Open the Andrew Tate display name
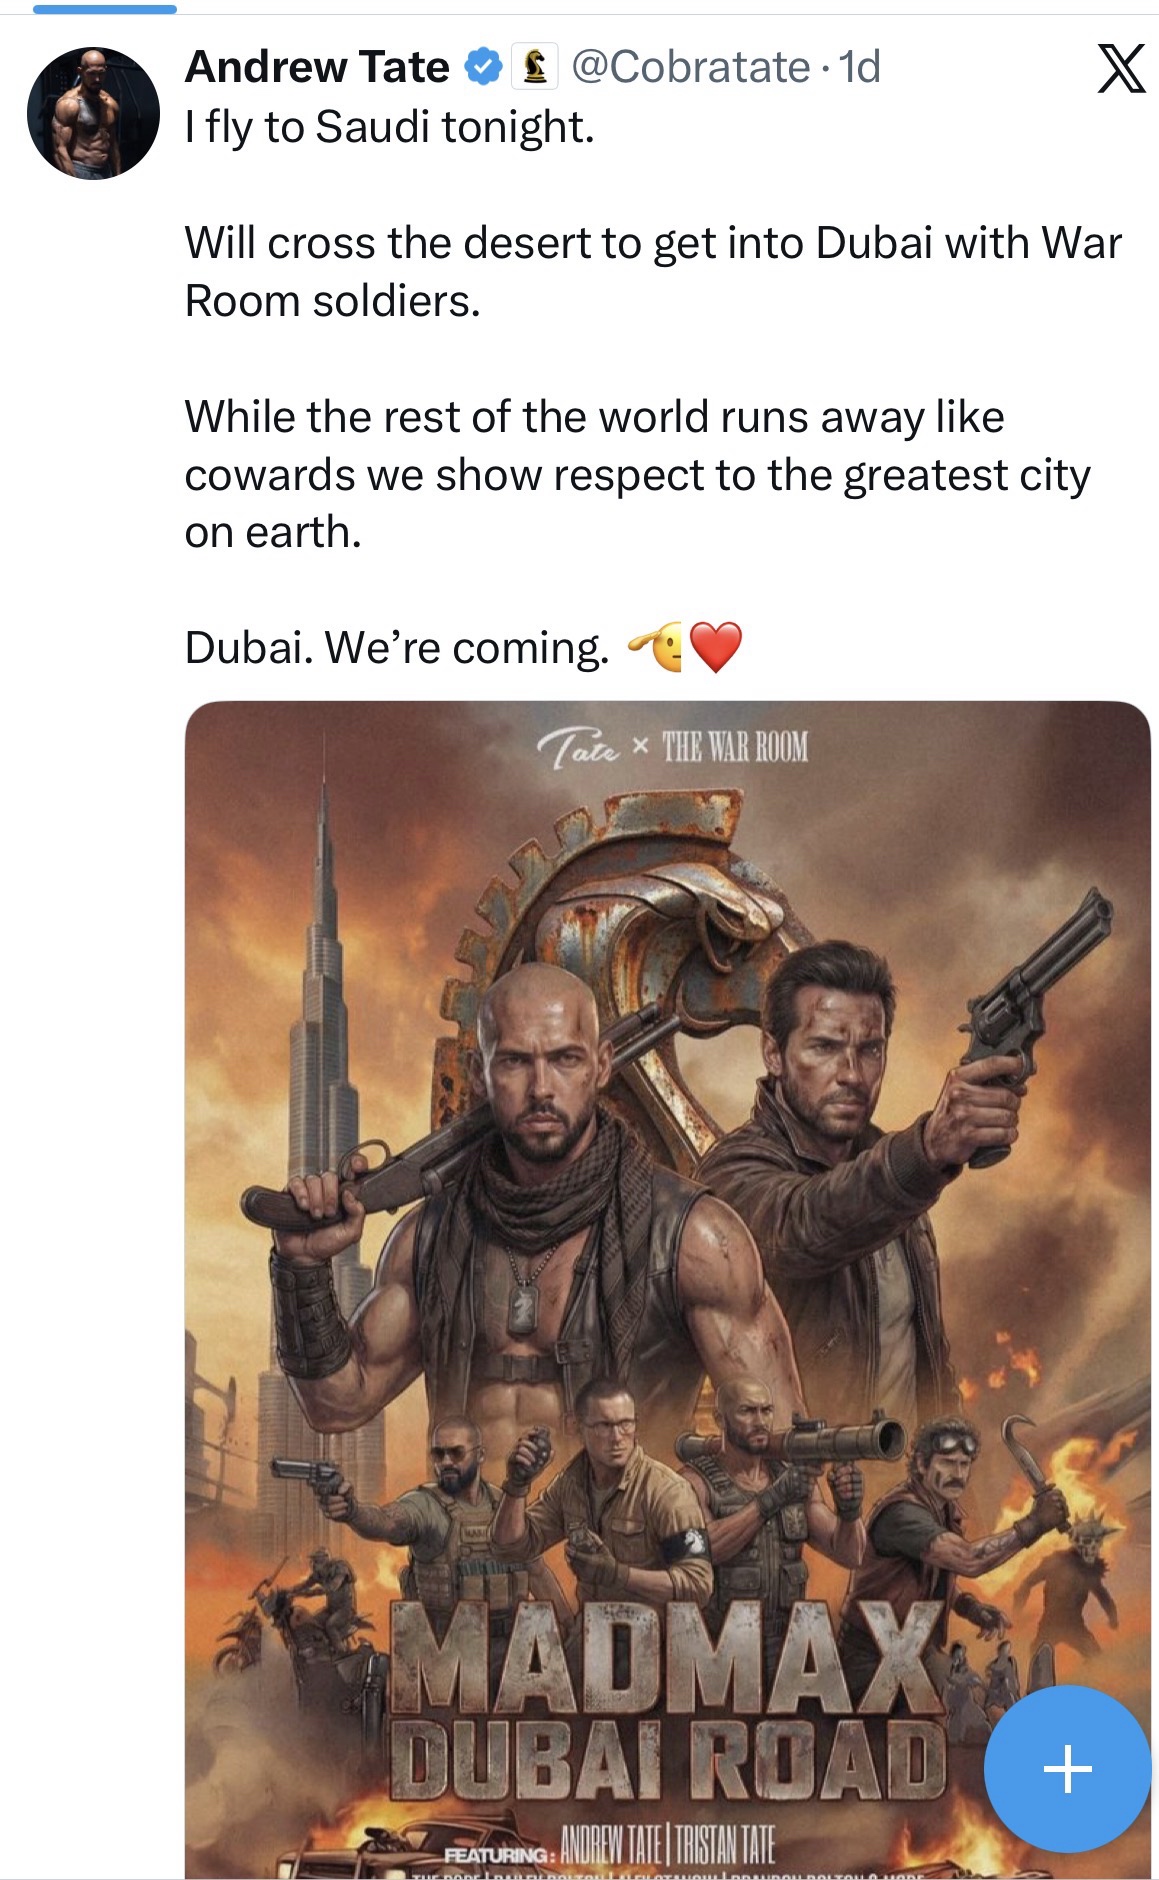Viewport: 1159px width, 1880px height. point(317,67)
